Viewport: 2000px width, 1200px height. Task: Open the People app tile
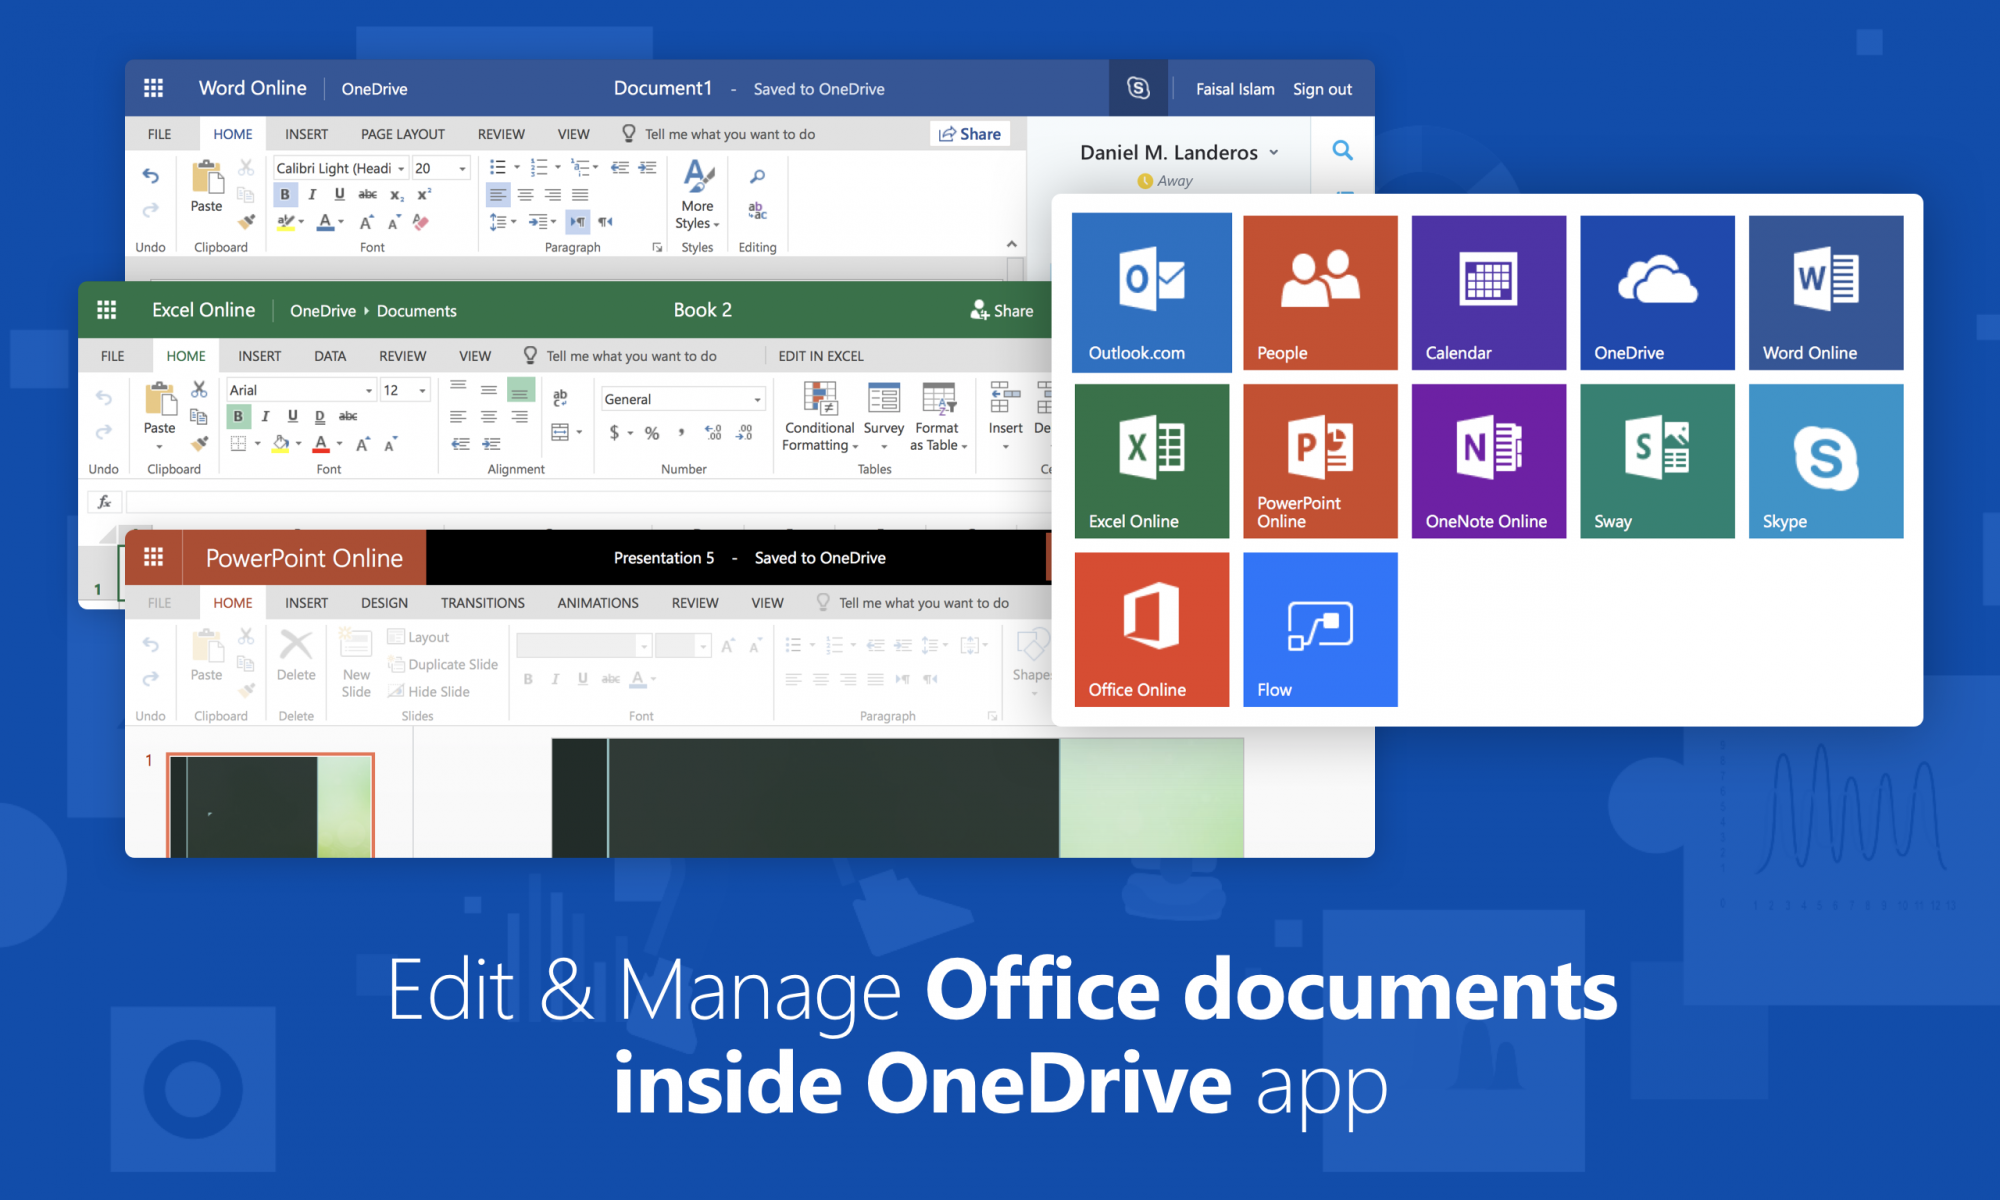(1320, 292)
